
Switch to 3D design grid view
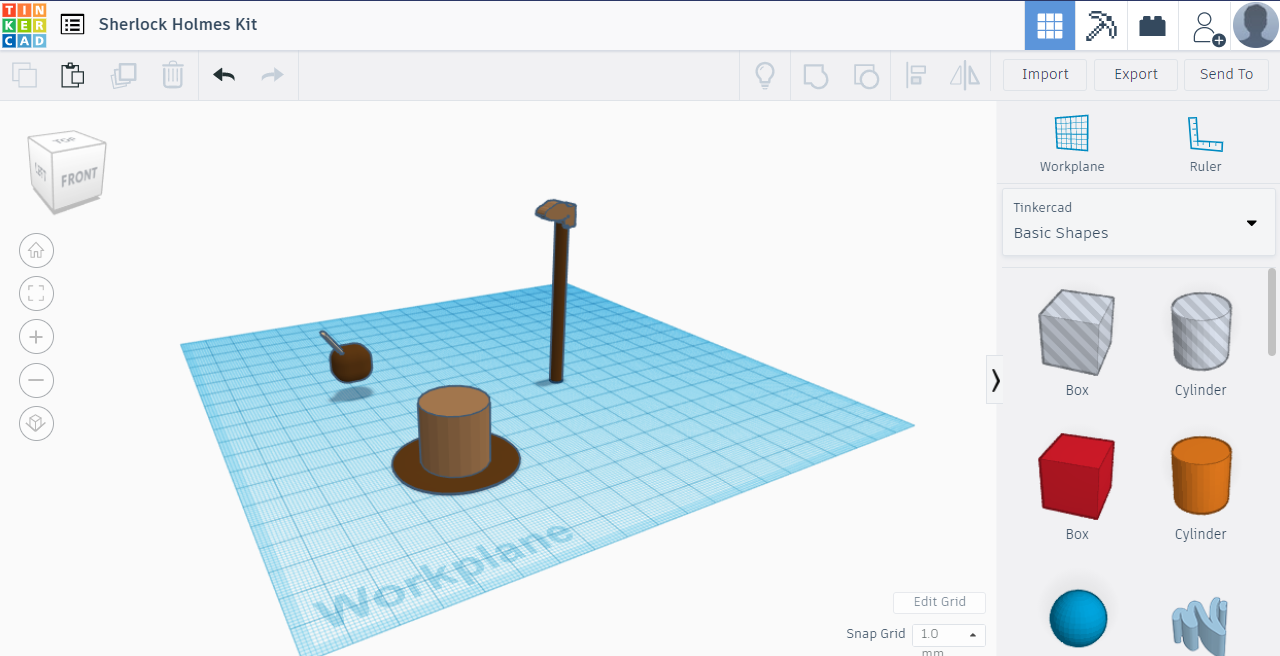tap(1050, 25)
